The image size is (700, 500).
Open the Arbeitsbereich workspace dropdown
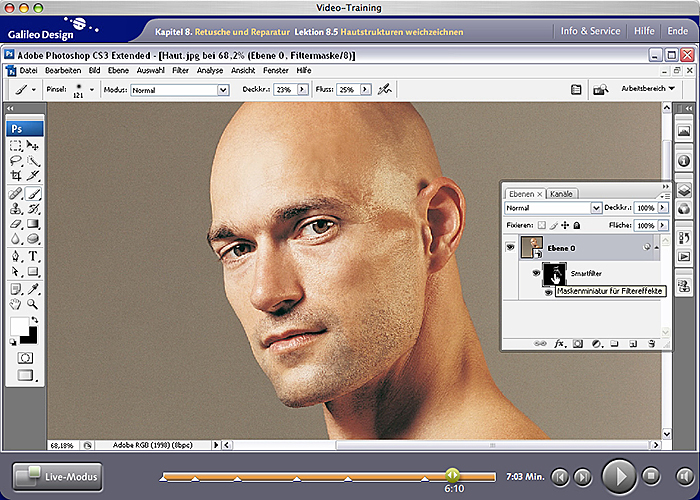tap(648, 89)
